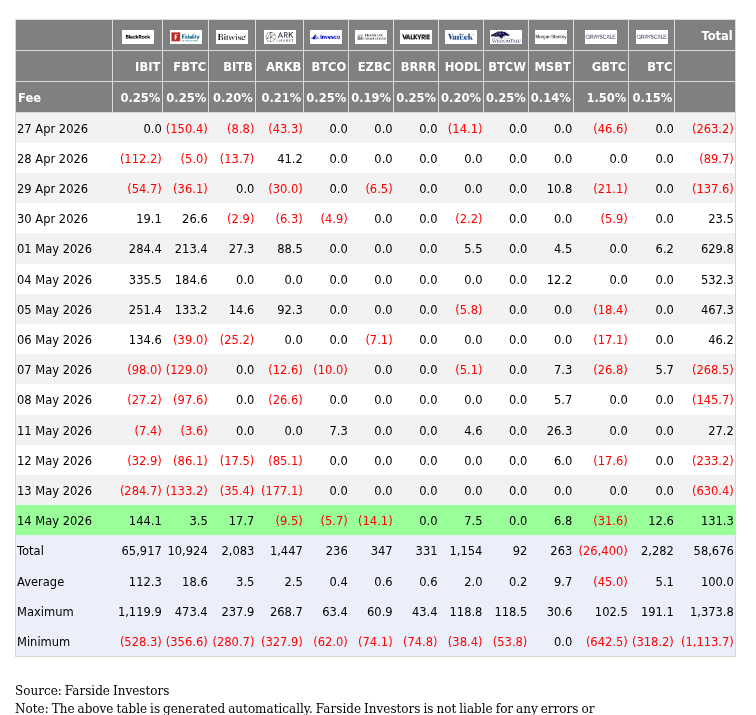
Task: Click the (150.4) FBTC value on 27 Apr
Action: (187, 129)
